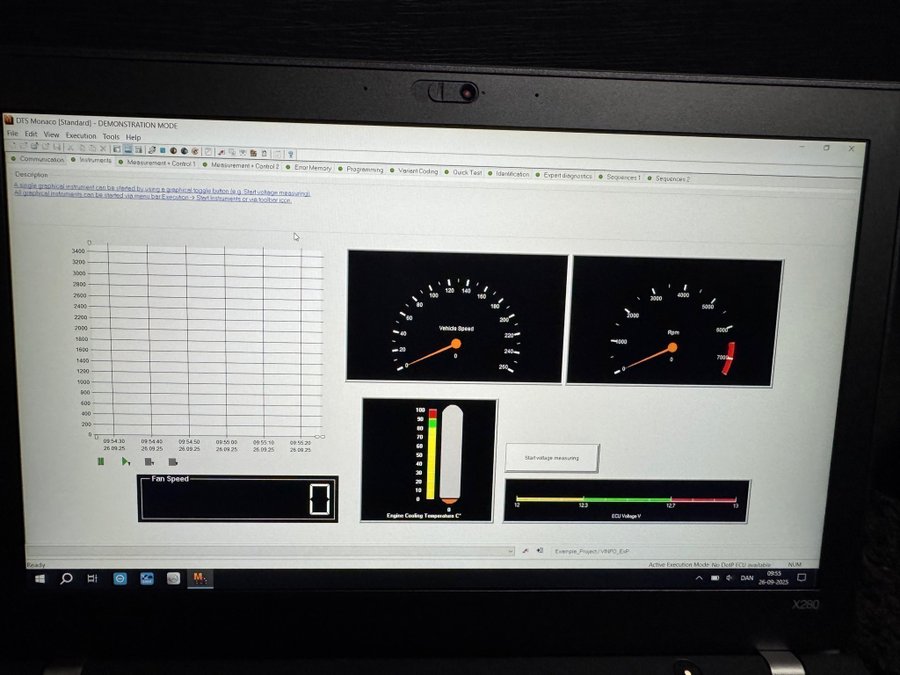Screen dimensions: 900x675
Task: Toggle the Start voltage measuring button
Action: (552, 458)
